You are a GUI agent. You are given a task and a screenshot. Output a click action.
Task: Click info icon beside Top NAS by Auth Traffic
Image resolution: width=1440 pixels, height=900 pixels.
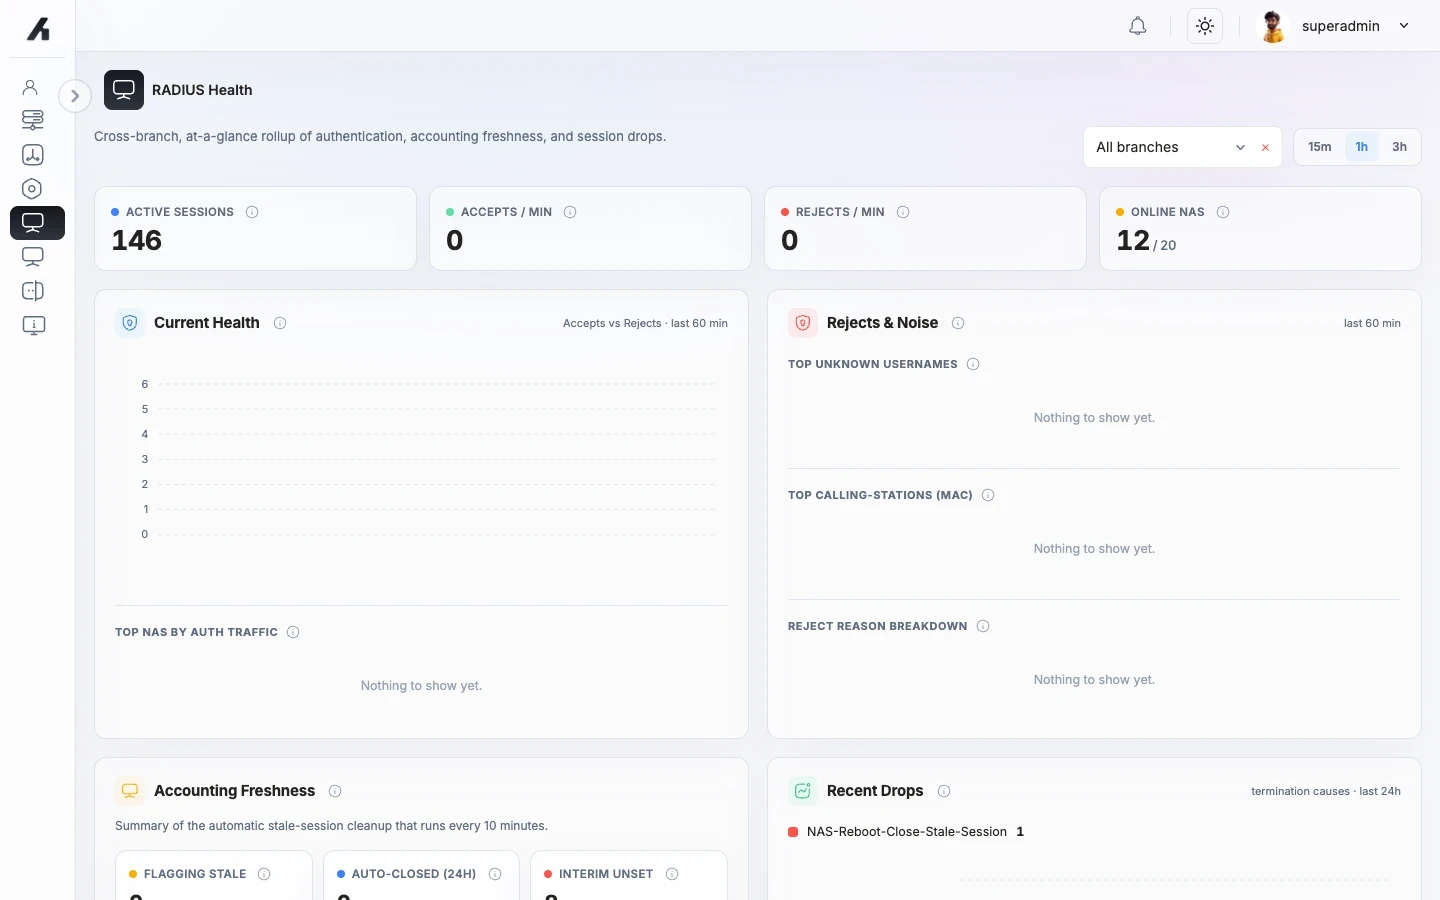pyautogui.click(x=293, y=632)
